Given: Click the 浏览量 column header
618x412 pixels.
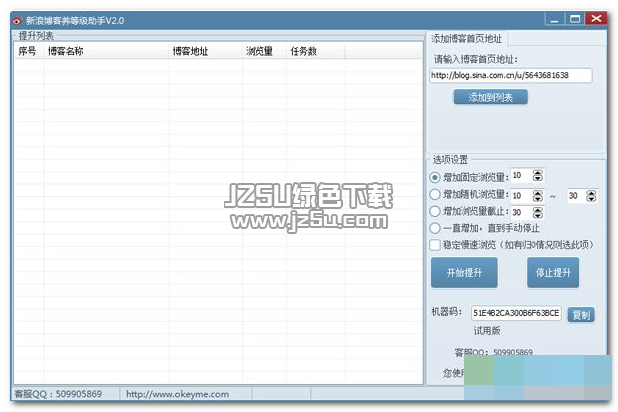Looking at the screenshot, I should point(264,51).
